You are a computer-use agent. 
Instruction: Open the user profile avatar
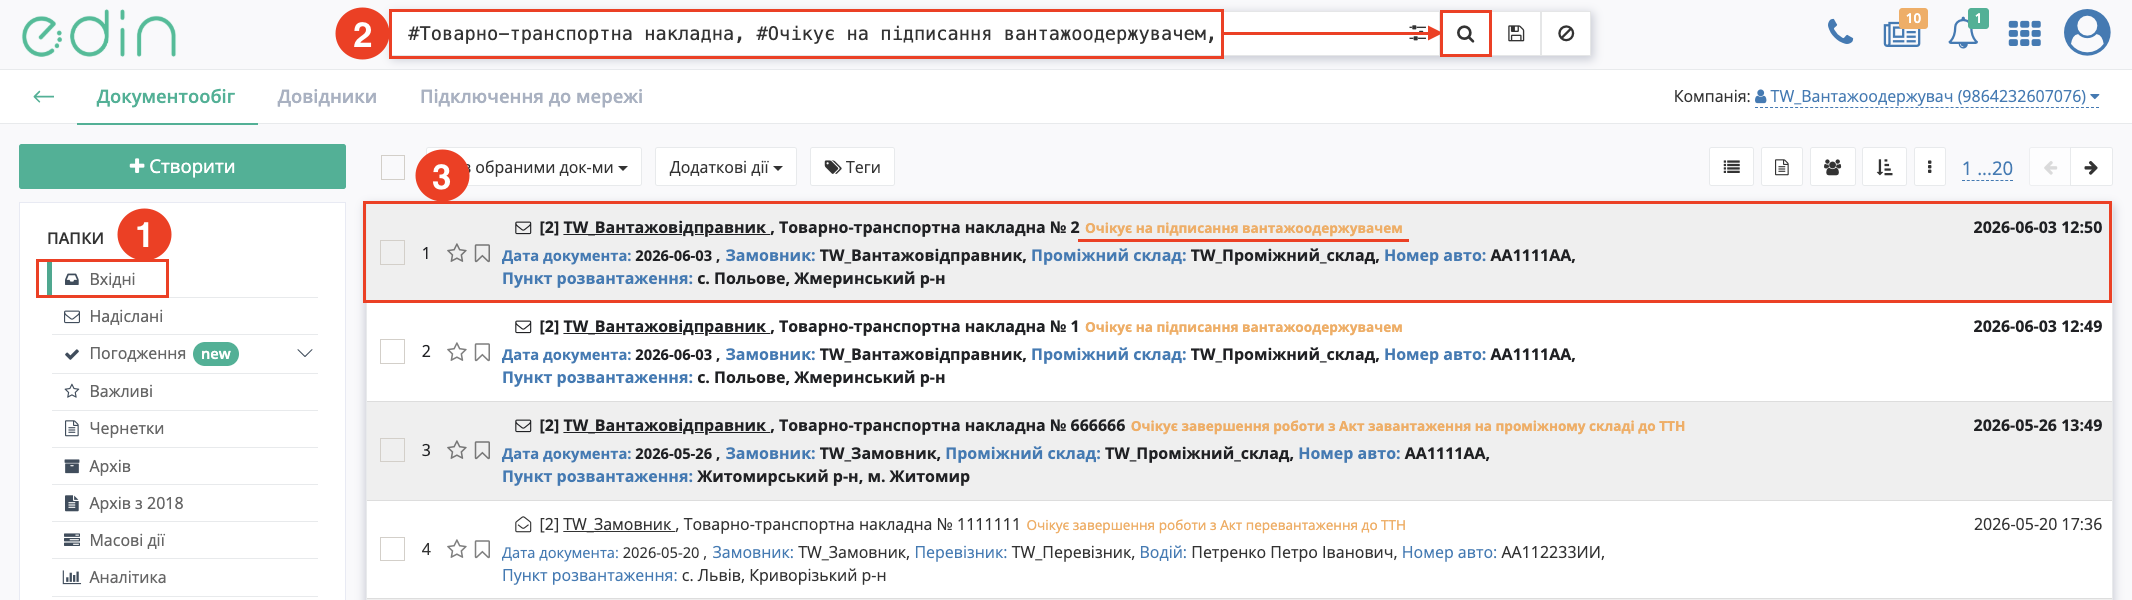2087,33
